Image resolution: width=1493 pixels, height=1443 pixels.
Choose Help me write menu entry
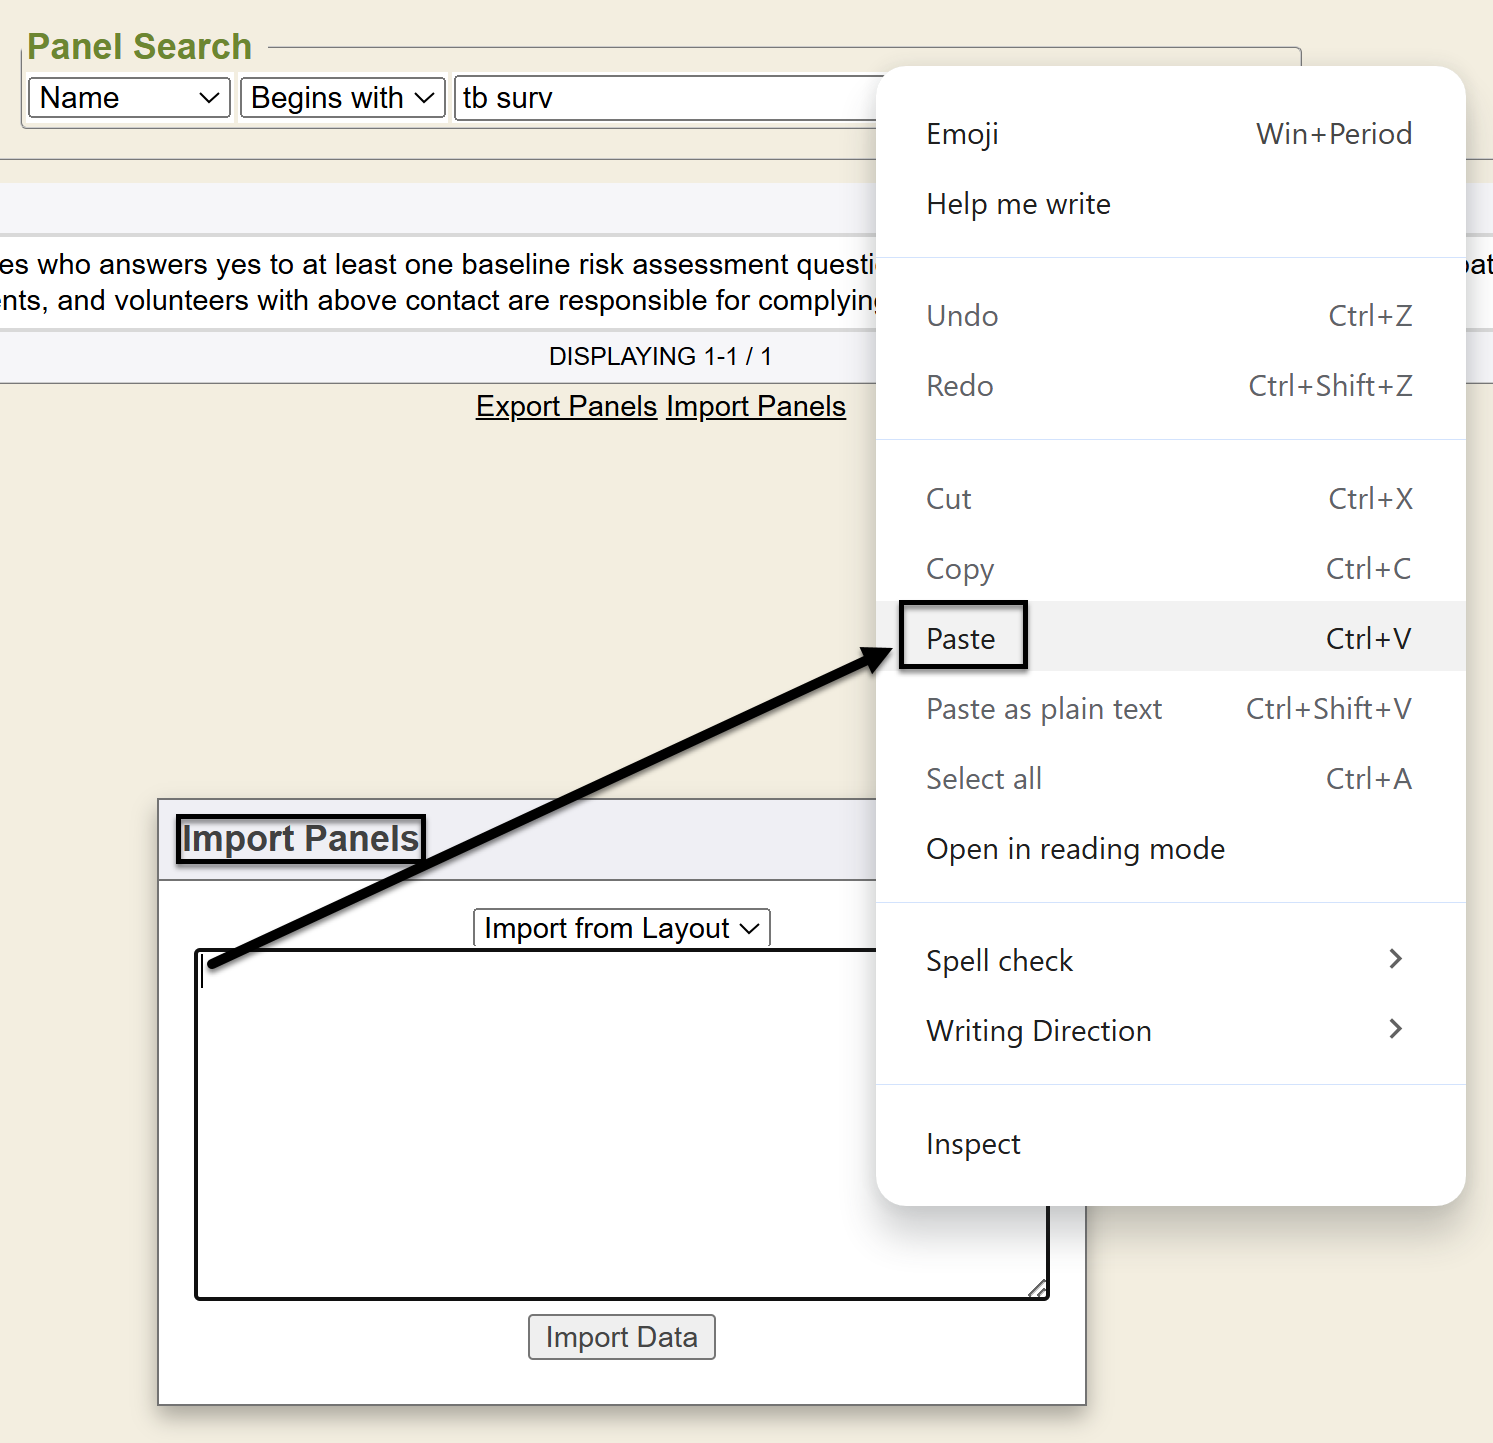[x=1018, y=204]
